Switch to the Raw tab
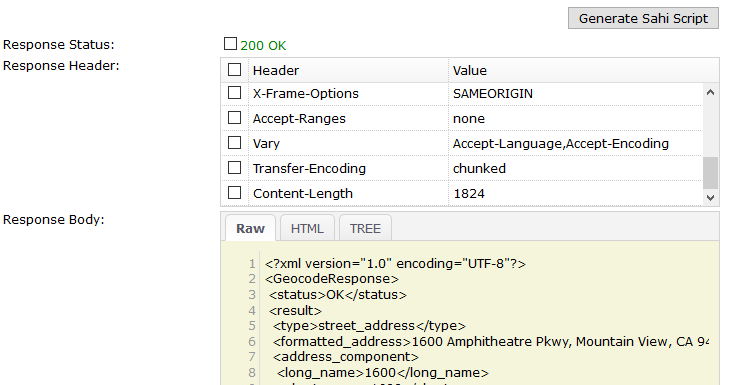This screenshot has width=730, height=385. [250, 228]
